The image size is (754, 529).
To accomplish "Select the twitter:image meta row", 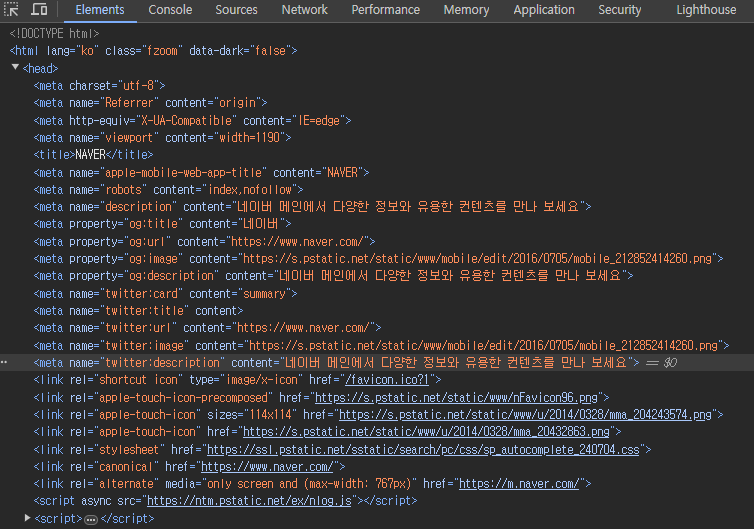I will tap(381, 345).
